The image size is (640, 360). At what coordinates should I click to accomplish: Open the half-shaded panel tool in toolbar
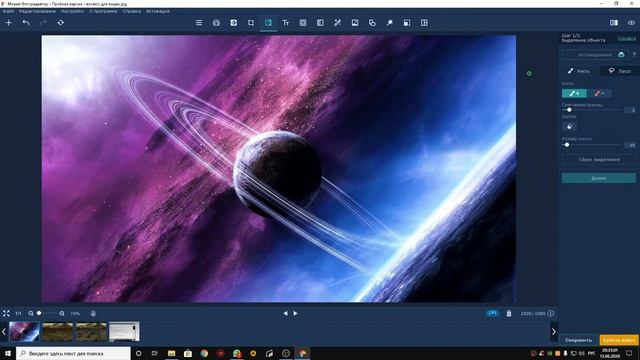pos(320,23)
